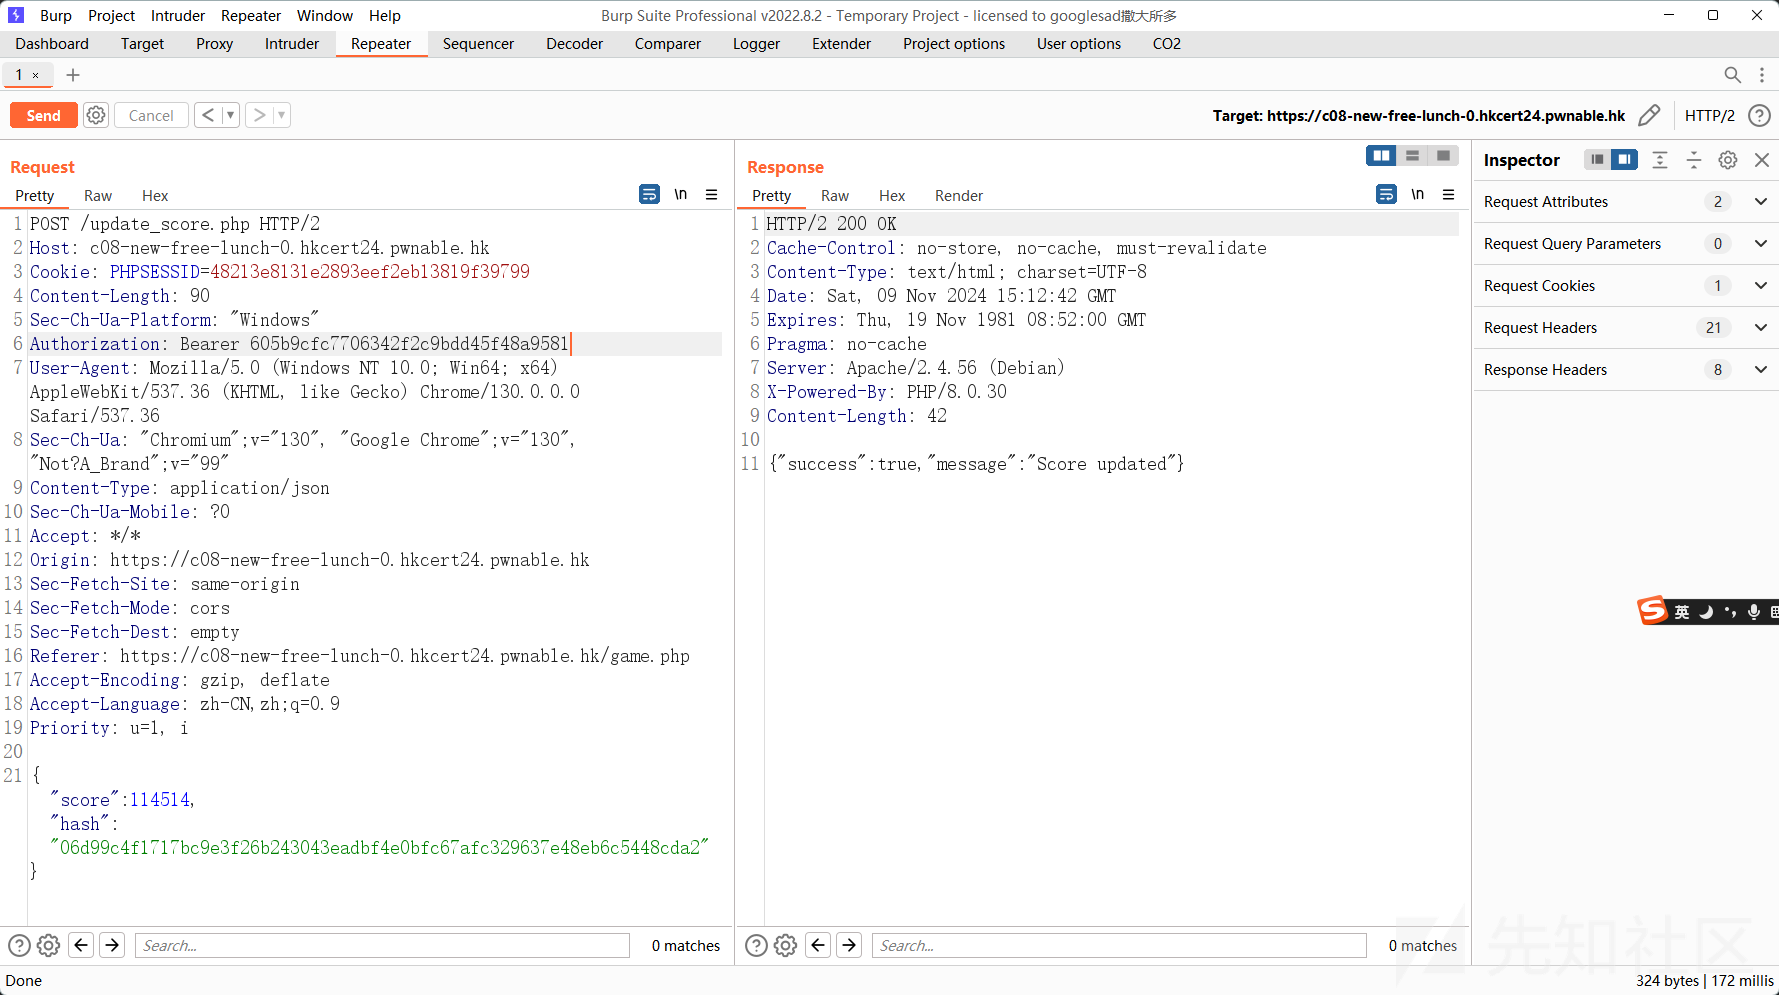Open Request search settings gear
Screen dimensions: 1779x995
click(48, 945)
